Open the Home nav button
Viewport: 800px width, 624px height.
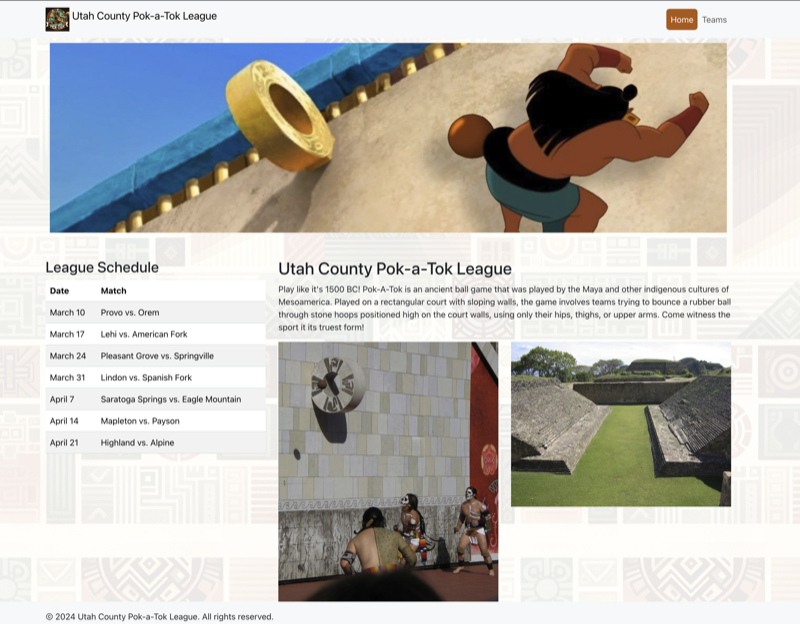(682, 20)
